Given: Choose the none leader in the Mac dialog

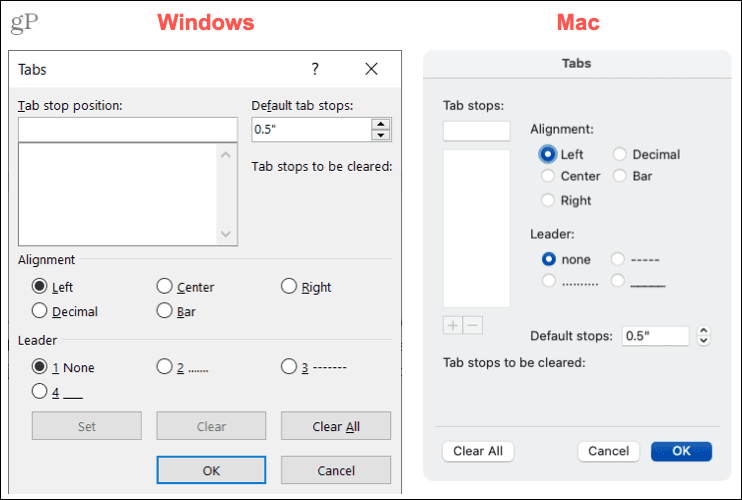Looking at the screenshot, I should point(549,259).
